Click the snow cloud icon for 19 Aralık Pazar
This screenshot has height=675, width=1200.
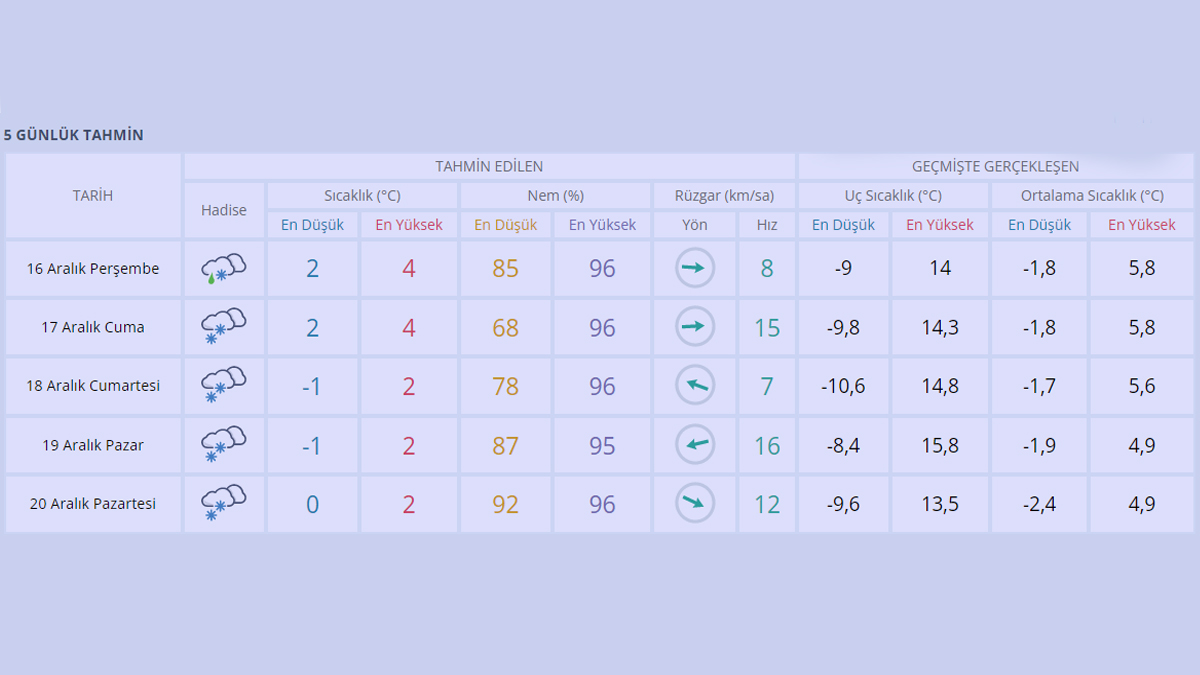223,445
